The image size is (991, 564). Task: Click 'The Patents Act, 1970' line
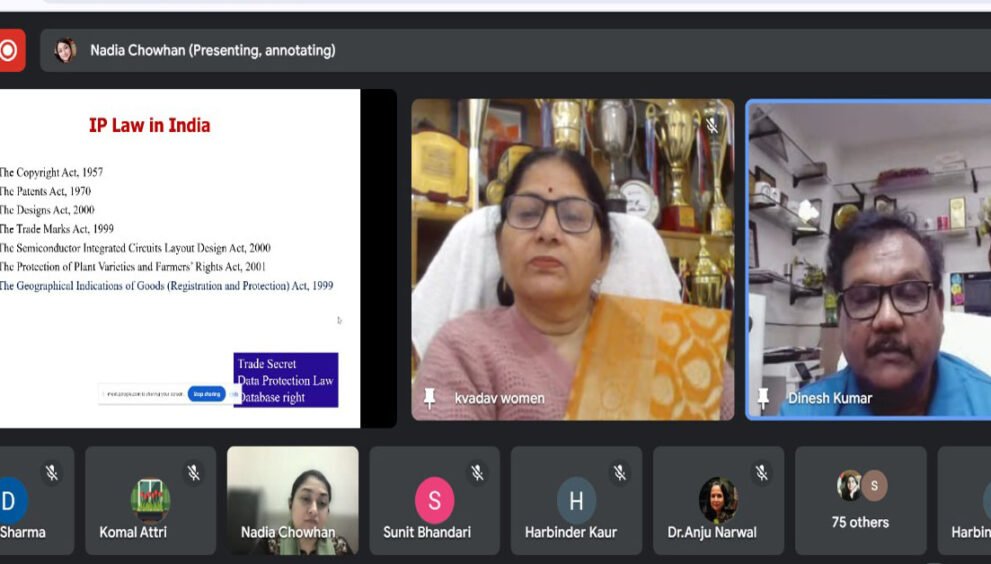[x=46, y=191]
